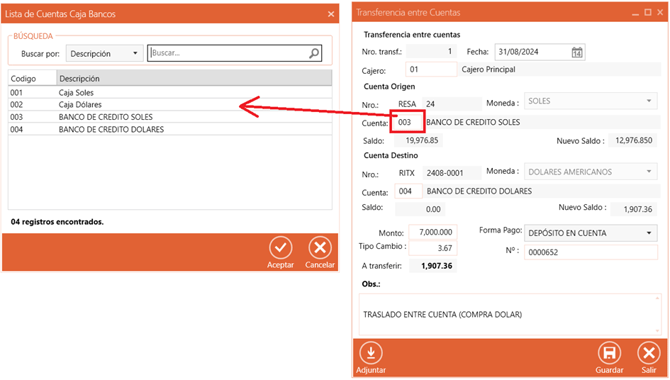The width and height of the screenshot is (670, 380).
Task: Click the Adjuntar download icon
Action: click(x=370, y=353)
